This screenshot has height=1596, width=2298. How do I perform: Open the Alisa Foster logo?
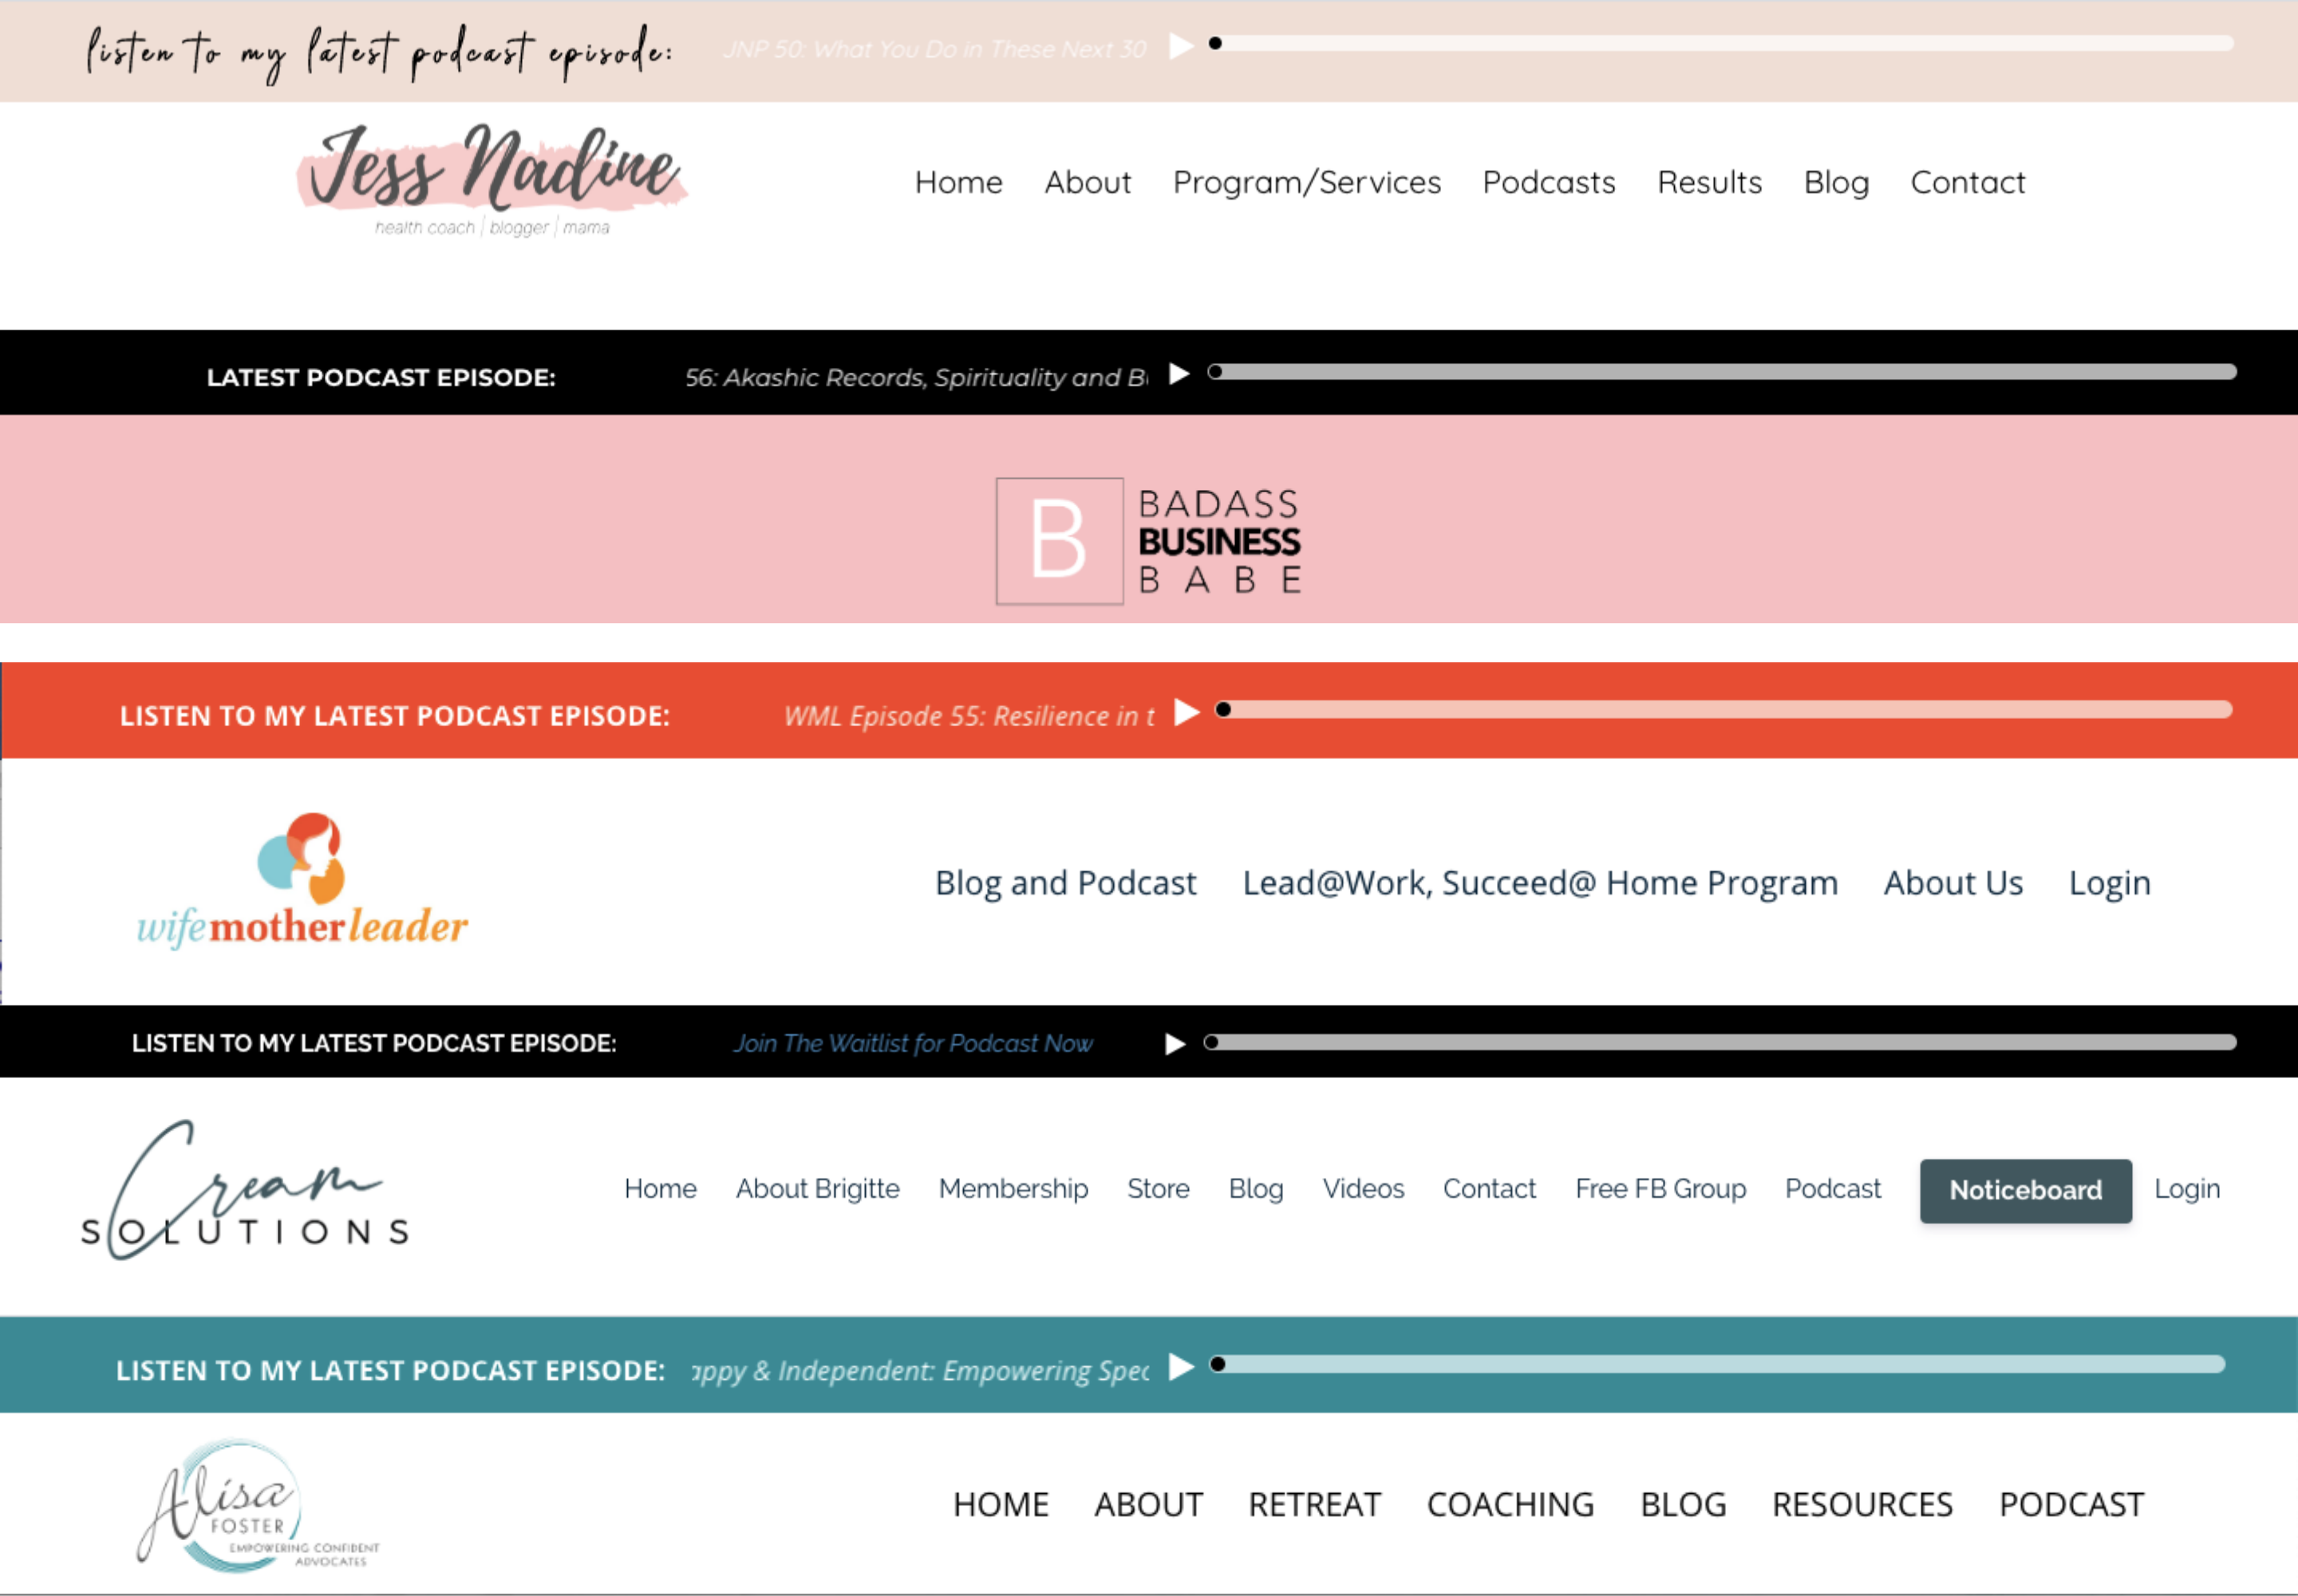(258, 1507)
